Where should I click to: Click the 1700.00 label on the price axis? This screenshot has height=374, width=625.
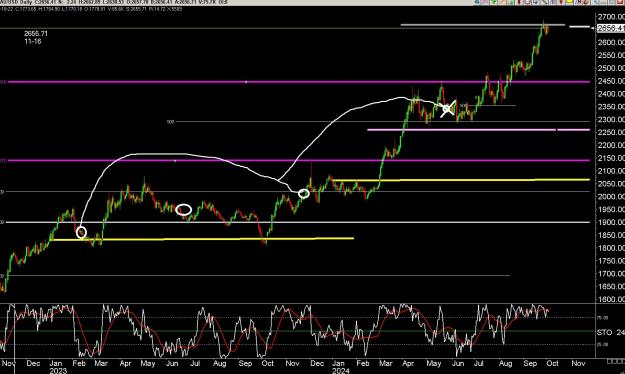pos(611,274)
